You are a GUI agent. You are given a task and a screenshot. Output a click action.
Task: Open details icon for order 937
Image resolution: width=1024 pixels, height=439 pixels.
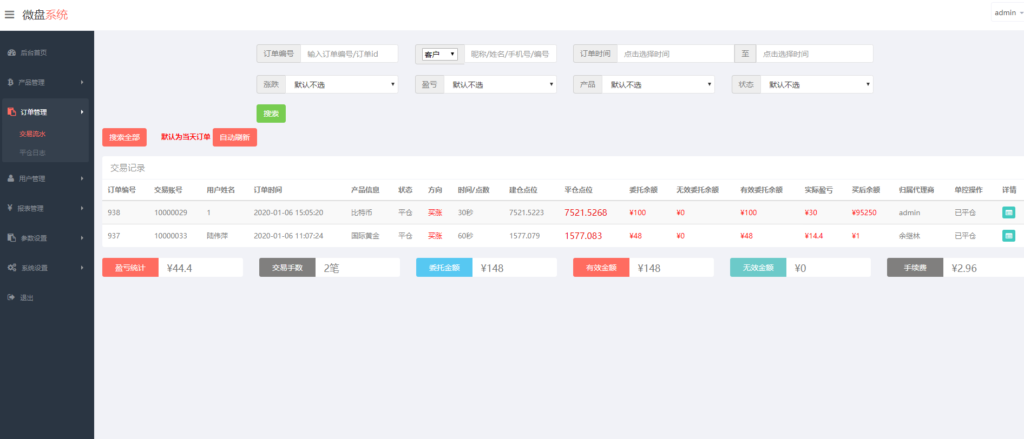point(1008,235)
